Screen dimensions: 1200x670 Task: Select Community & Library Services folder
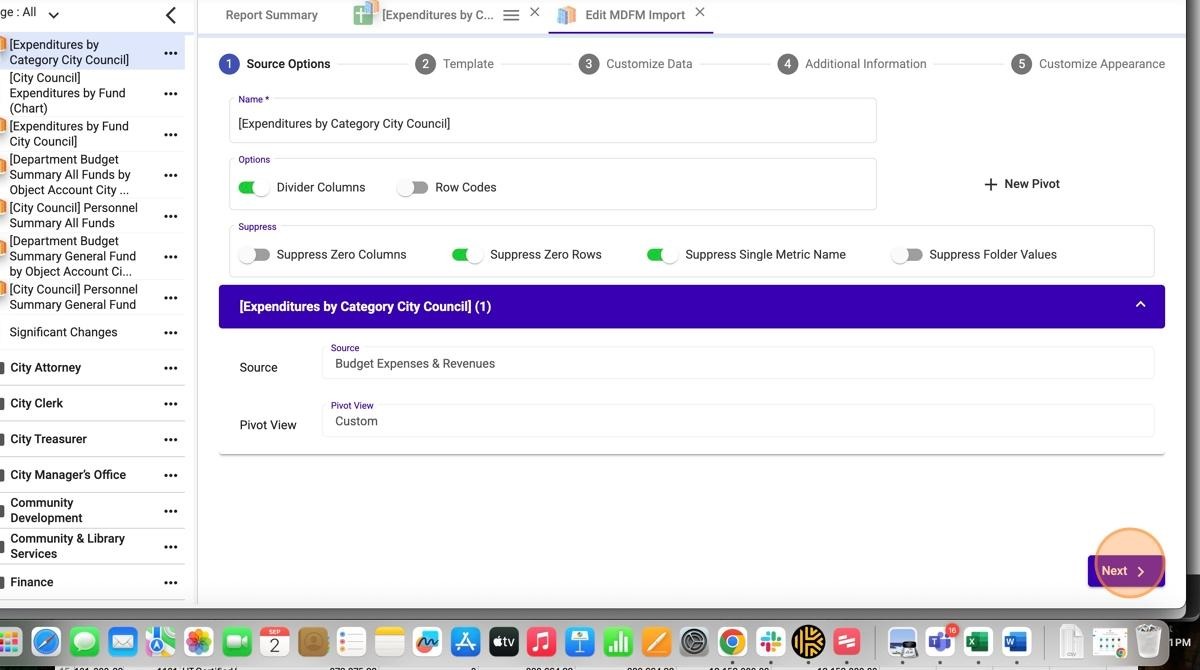point(67,546)
